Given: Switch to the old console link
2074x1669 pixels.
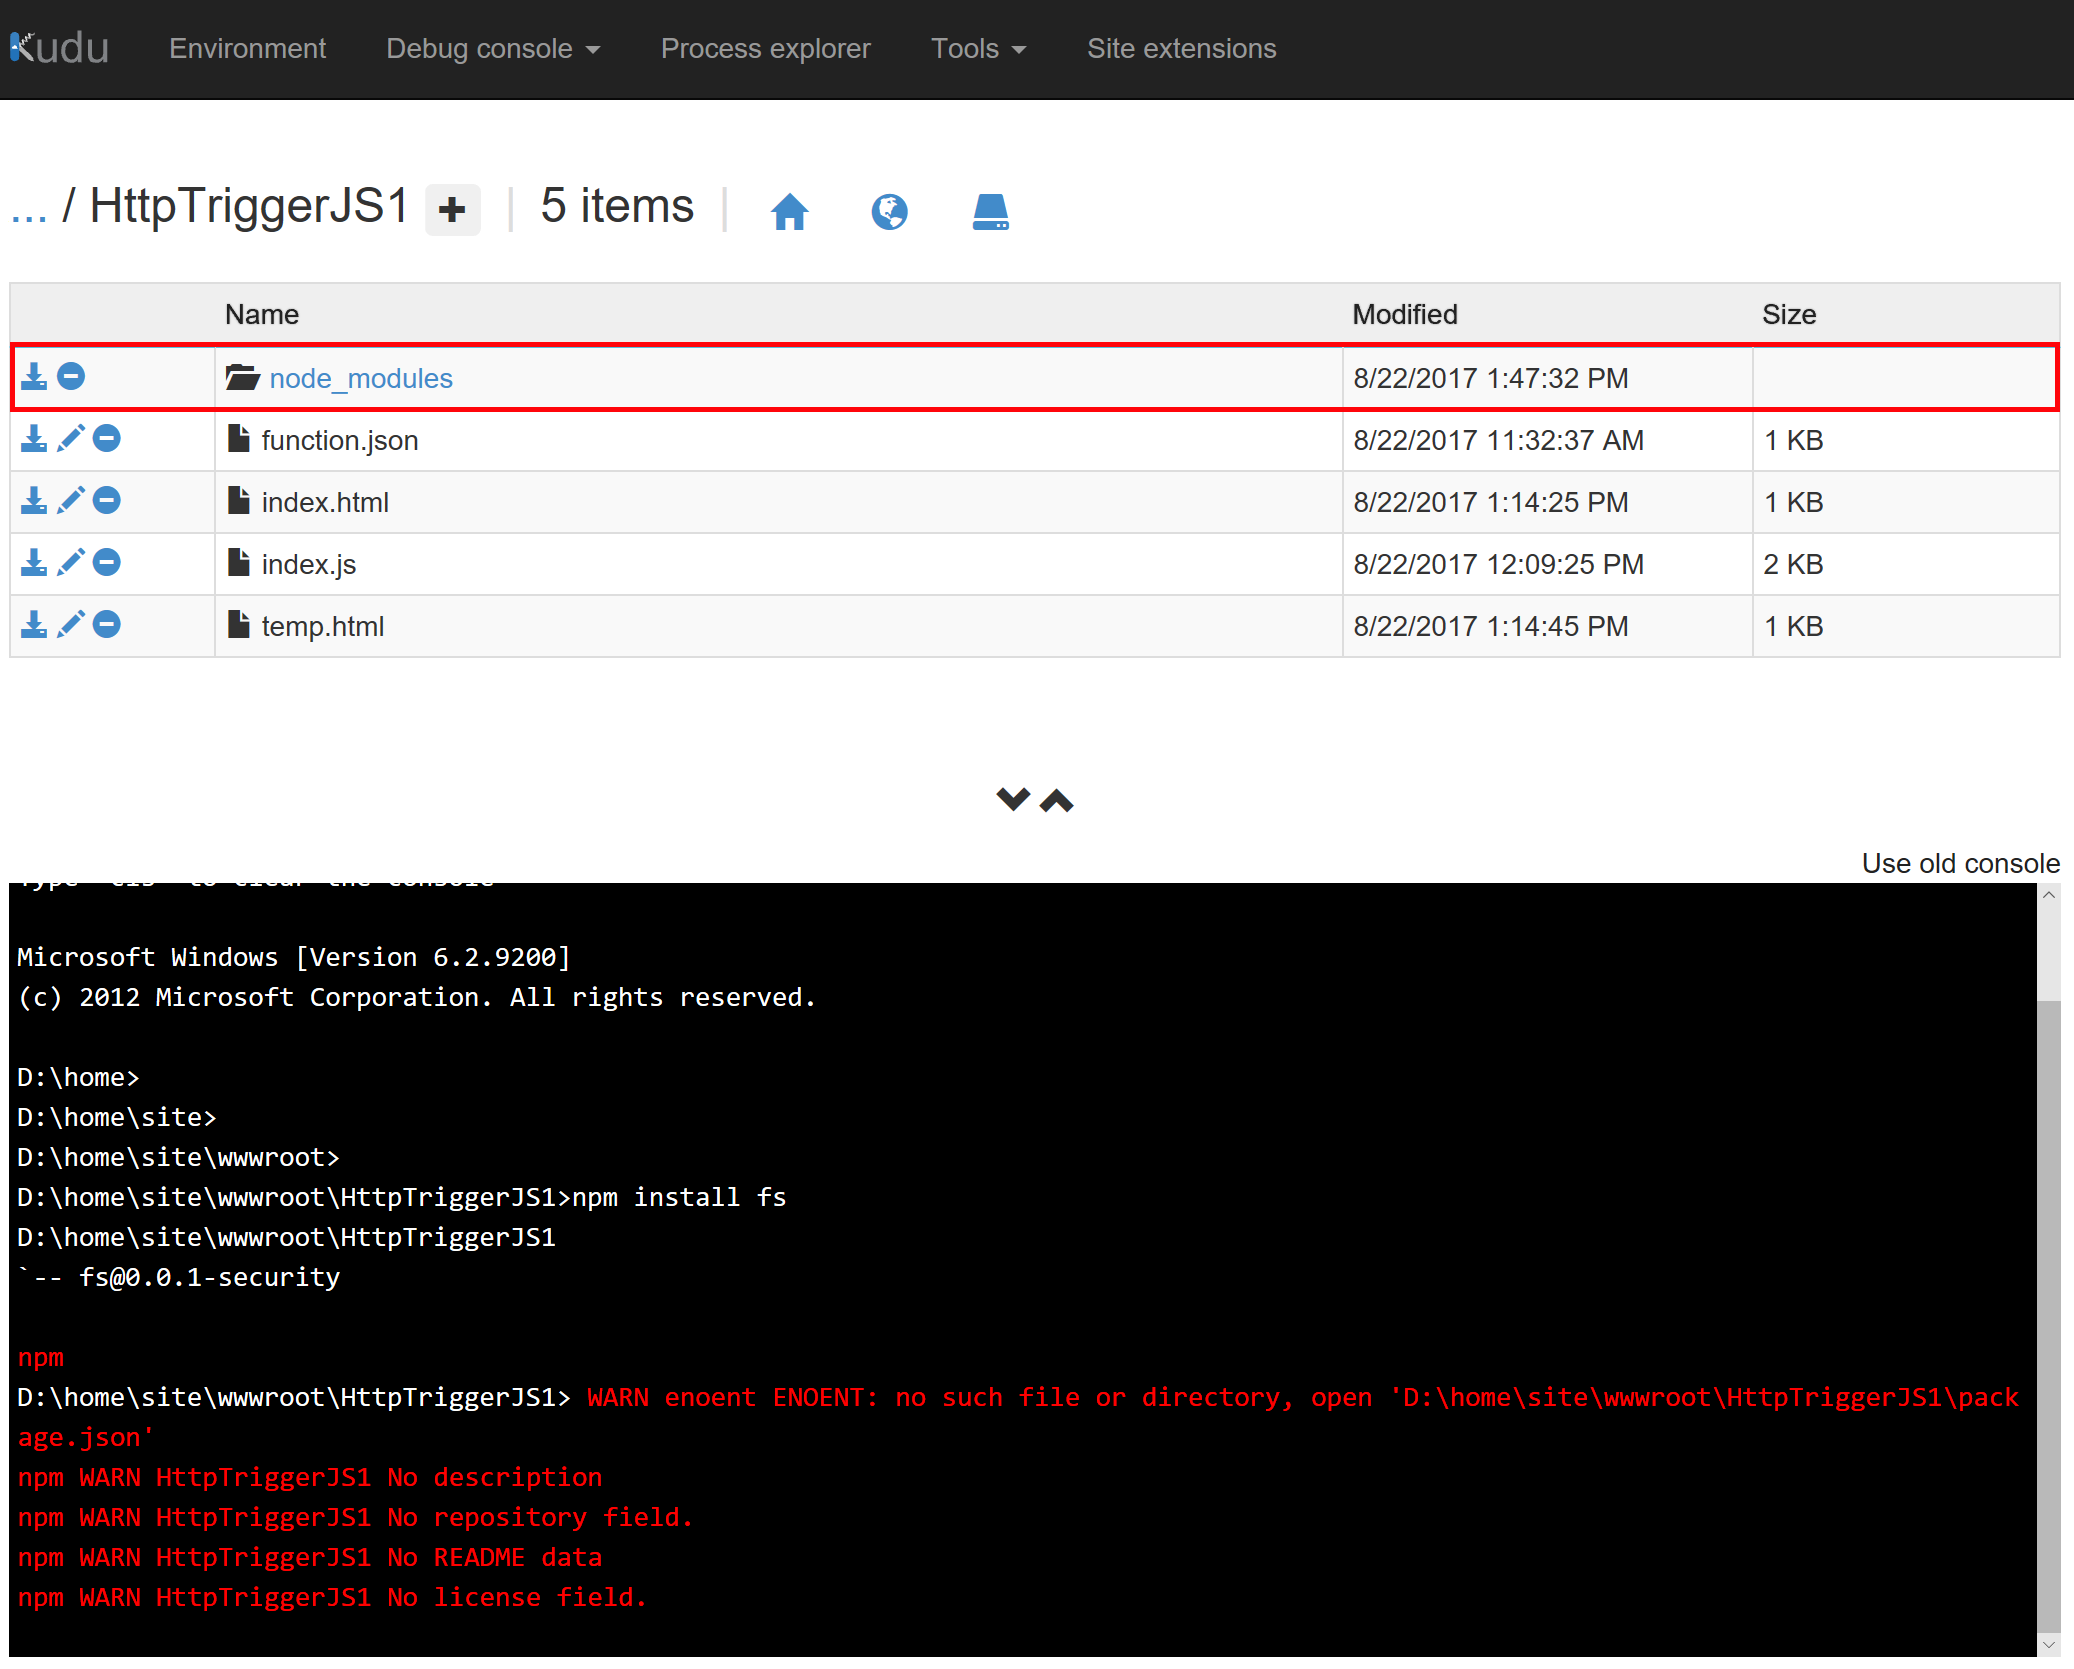Looking at the screenshot, I should pyautogui.click(x=1960, y=863).
